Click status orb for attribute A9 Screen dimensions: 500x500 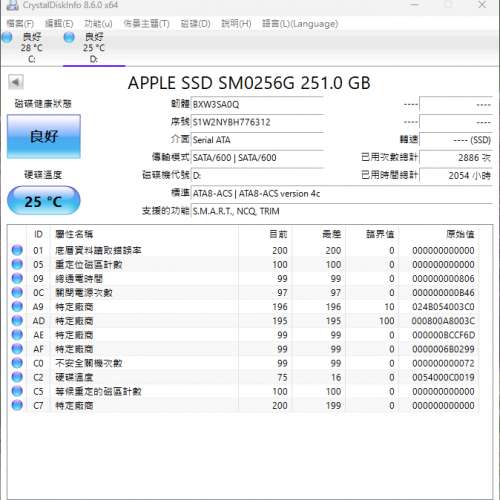(17, 306)
